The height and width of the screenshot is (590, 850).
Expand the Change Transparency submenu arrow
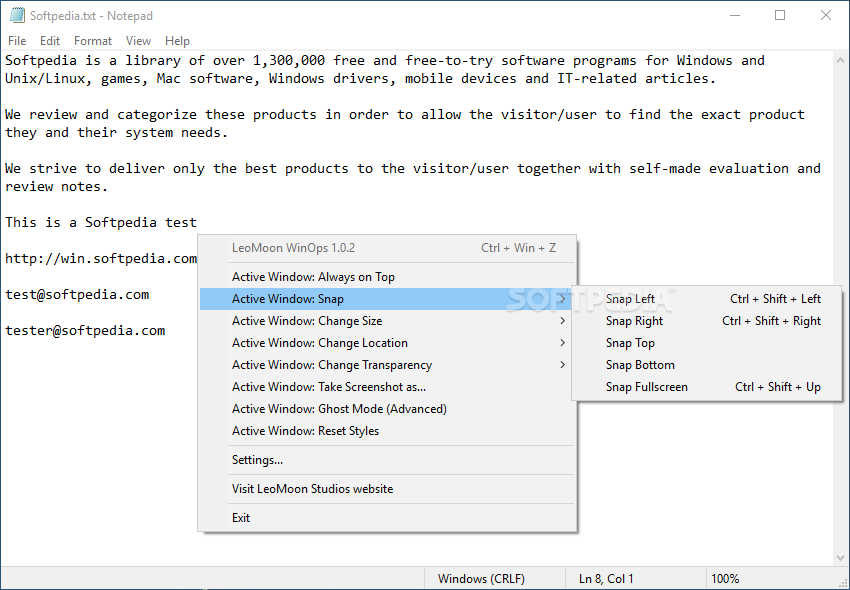click(x=563, y=365)
